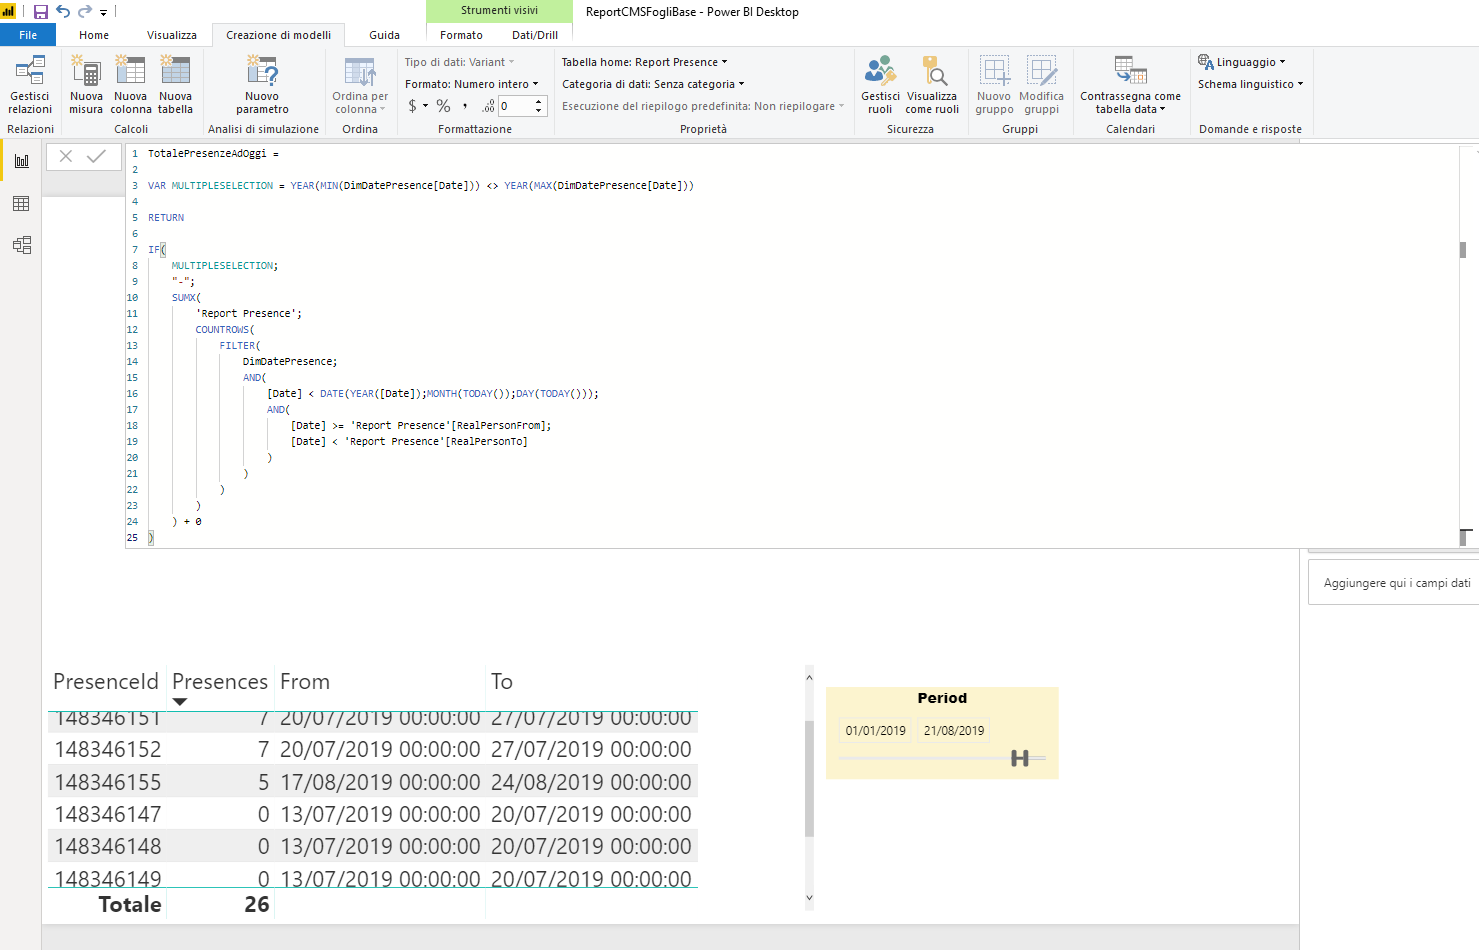This screenshot has height=950, width=1479.
Task: Add a Nuova colonna
Action: pos(131,85)
